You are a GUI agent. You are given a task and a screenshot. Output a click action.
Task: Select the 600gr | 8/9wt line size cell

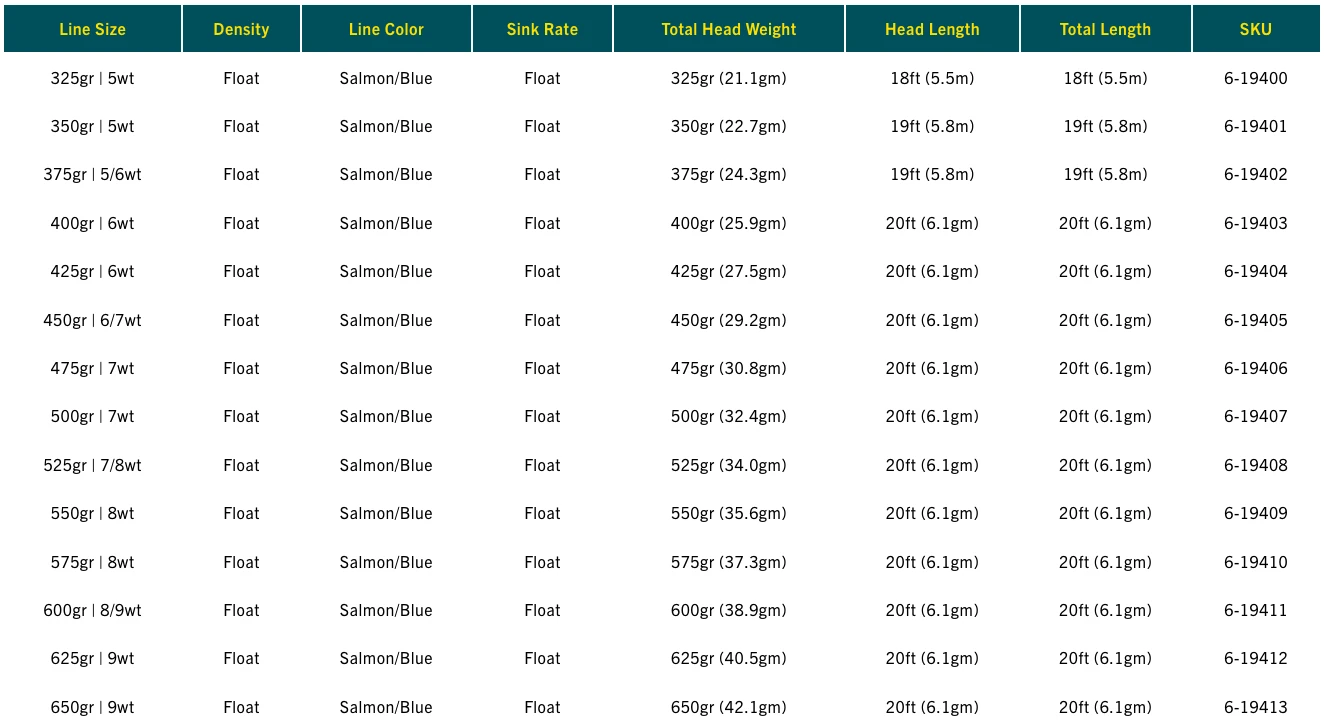[92, 610]
